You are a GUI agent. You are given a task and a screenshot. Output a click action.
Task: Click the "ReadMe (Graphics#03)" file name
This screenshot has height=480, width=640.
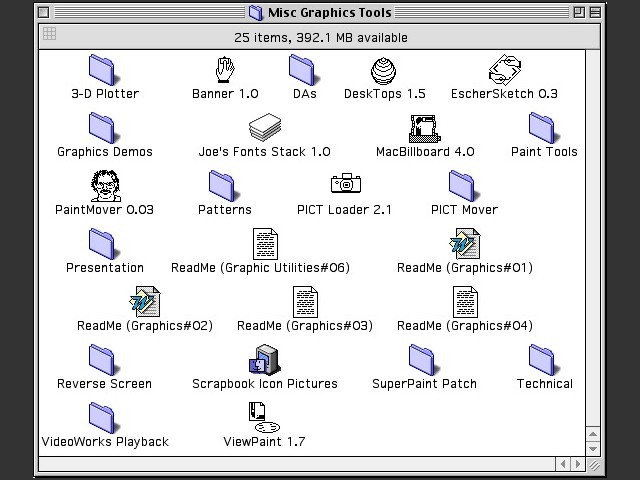point(305,326)
